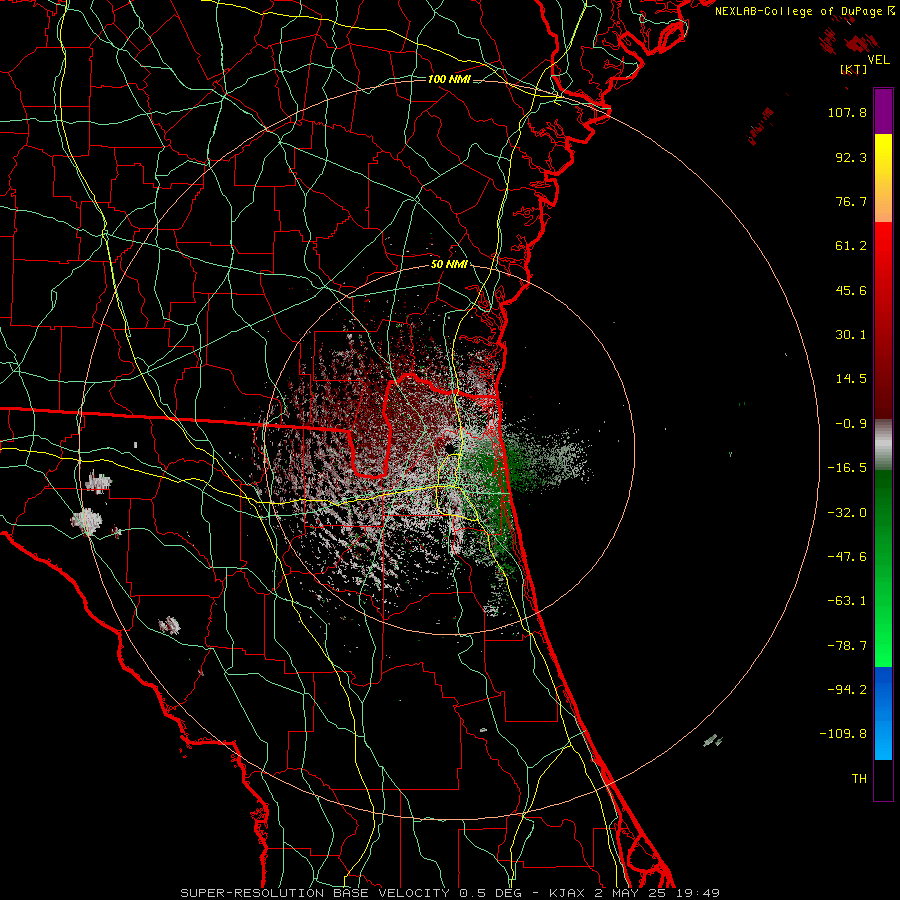Click the [KT] units label
The width and height of the screenshot is (900, 900).
click(x=854, y=69)
